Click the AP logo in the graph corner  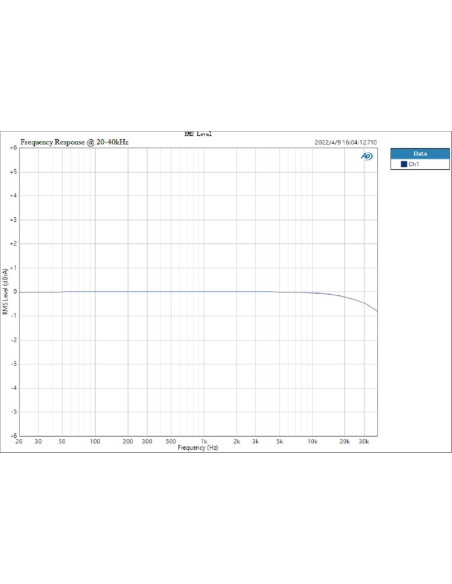(x=367, y=156)
